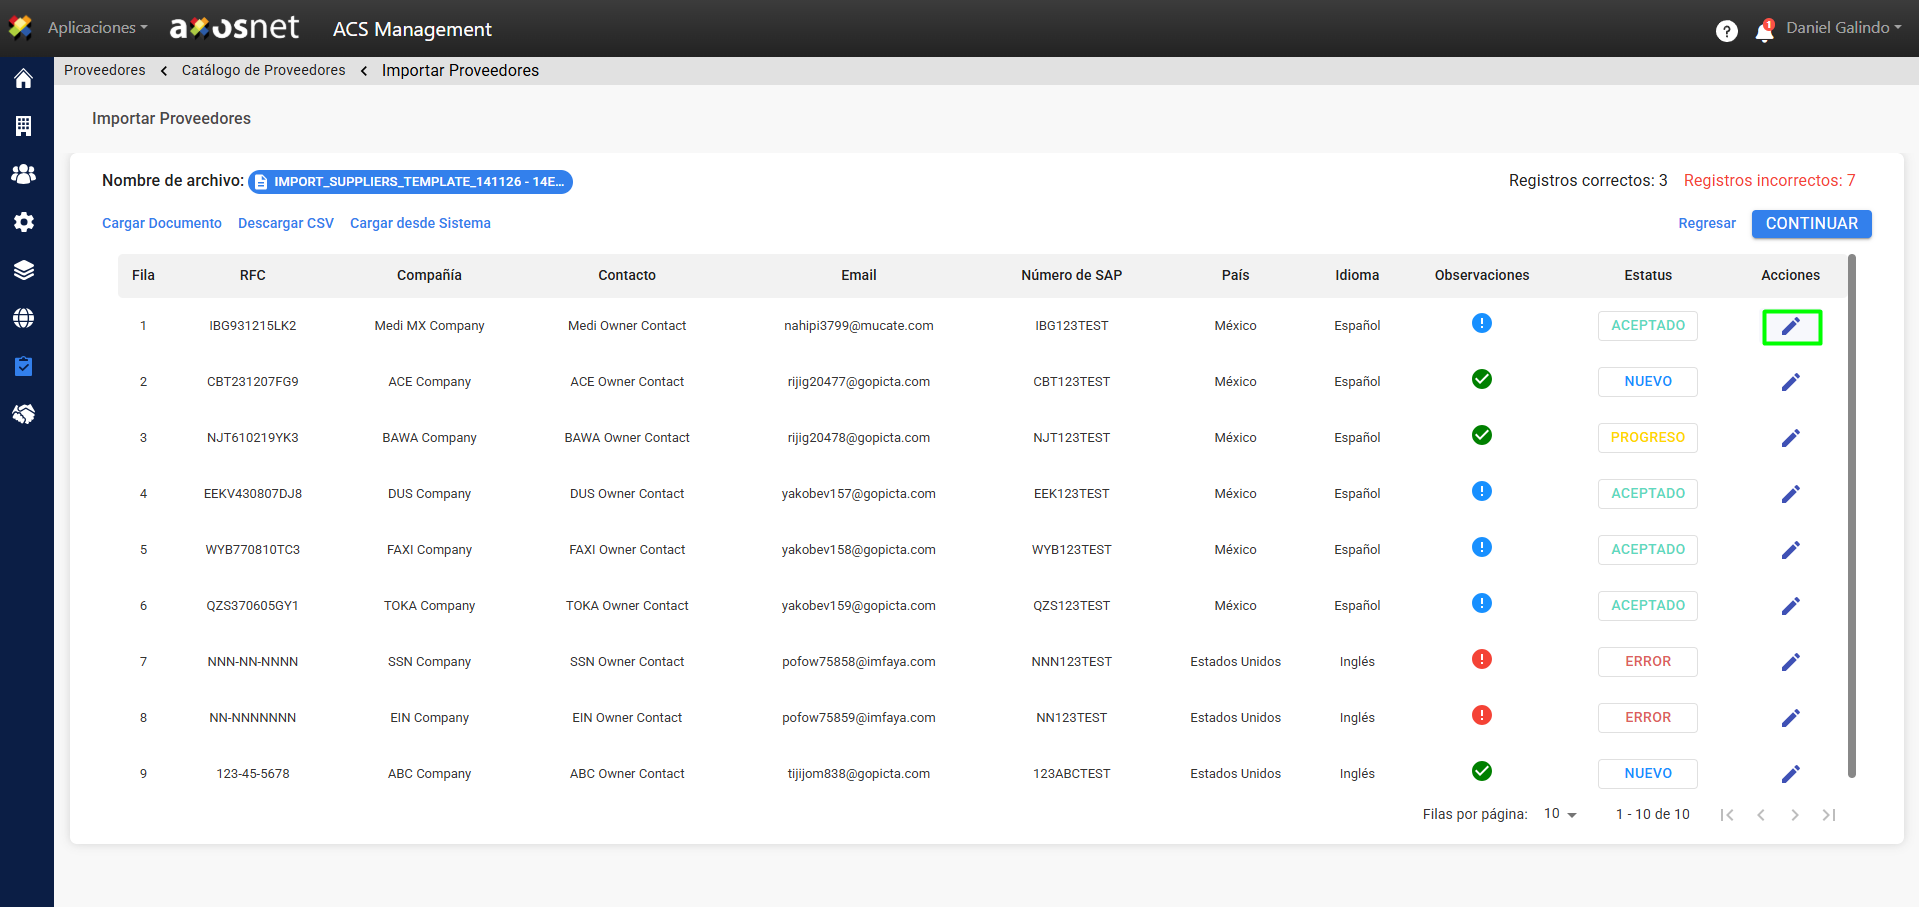Open the home icon in sidebar
Screen dimensions: 1919x907
pyautogui.click(x=24, y=79)
